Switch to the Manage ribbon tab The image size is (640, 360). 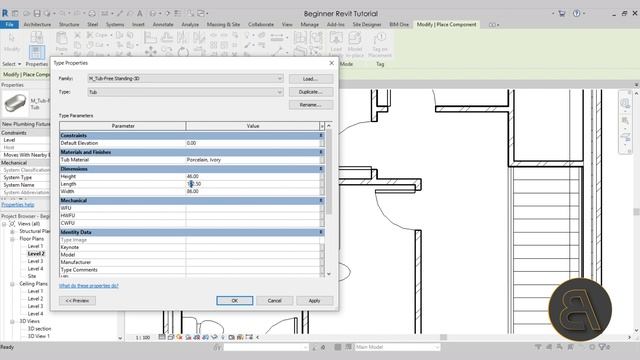pos(309,24)
